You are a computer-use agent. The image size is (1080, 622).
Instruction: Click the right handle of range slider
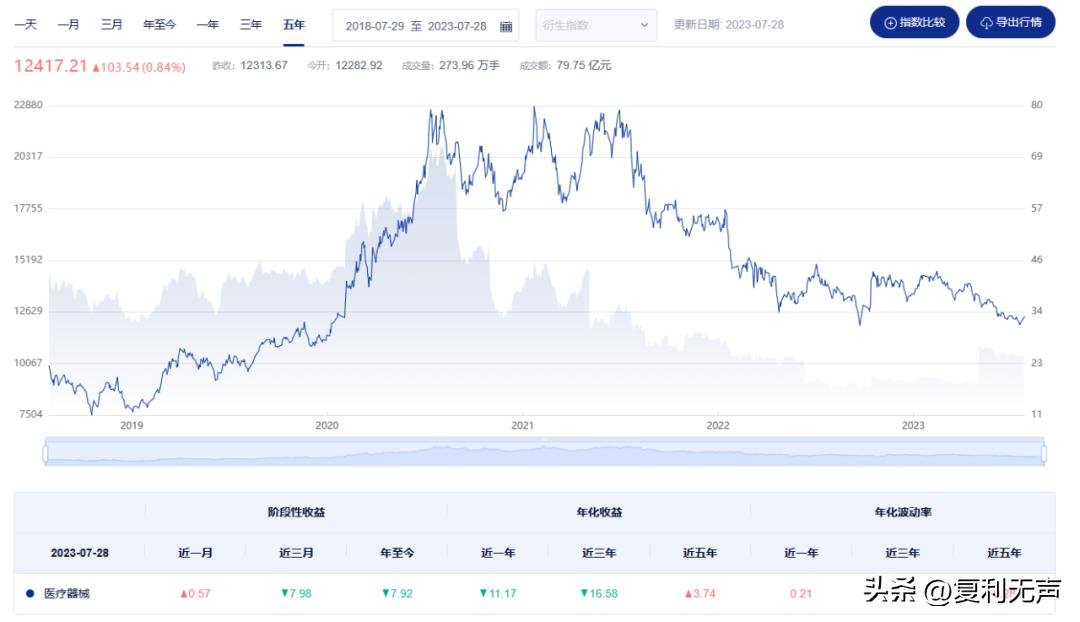coord(1043,453)
